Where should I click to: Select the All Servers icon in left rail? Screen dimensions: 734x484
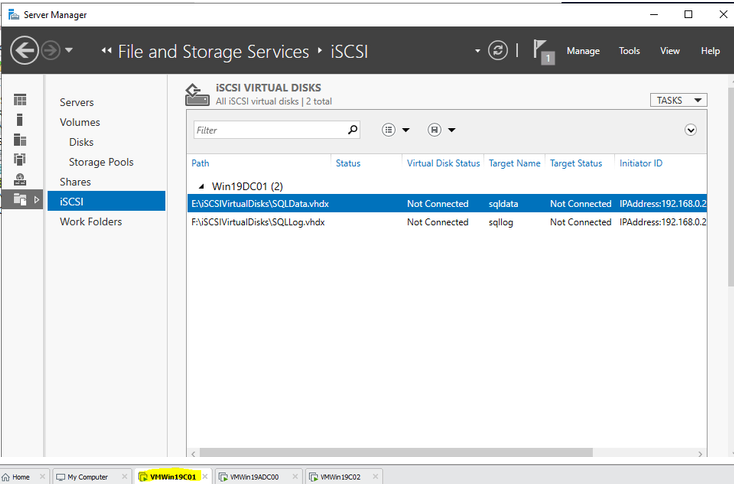tap(20, 140)
